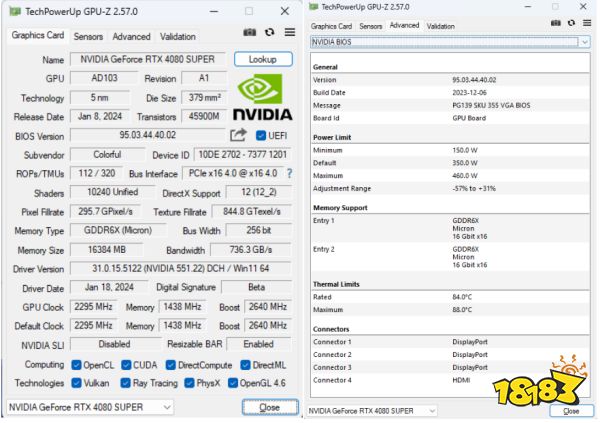Viewport: 600px width, 423px height.
Task: Click the Adjustment Range value -57% to +31%
Action: 474,188
